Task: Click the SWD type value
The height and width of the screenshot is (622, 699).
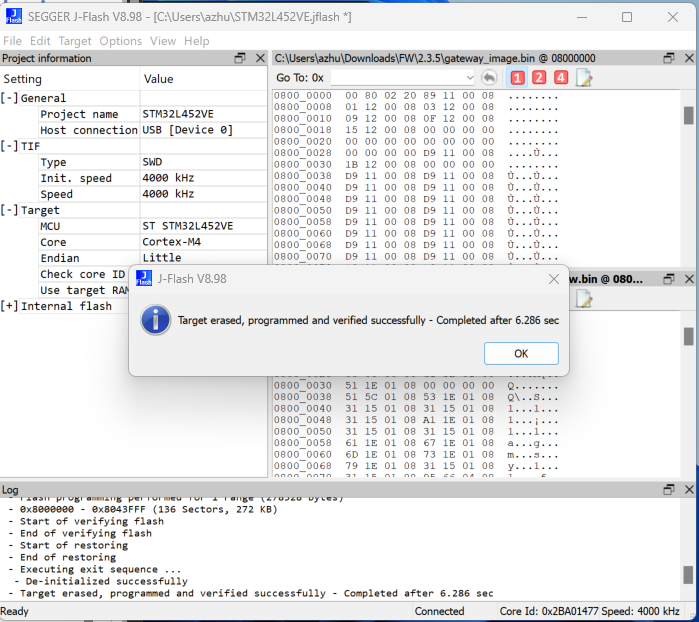Action: coord(203,162)
